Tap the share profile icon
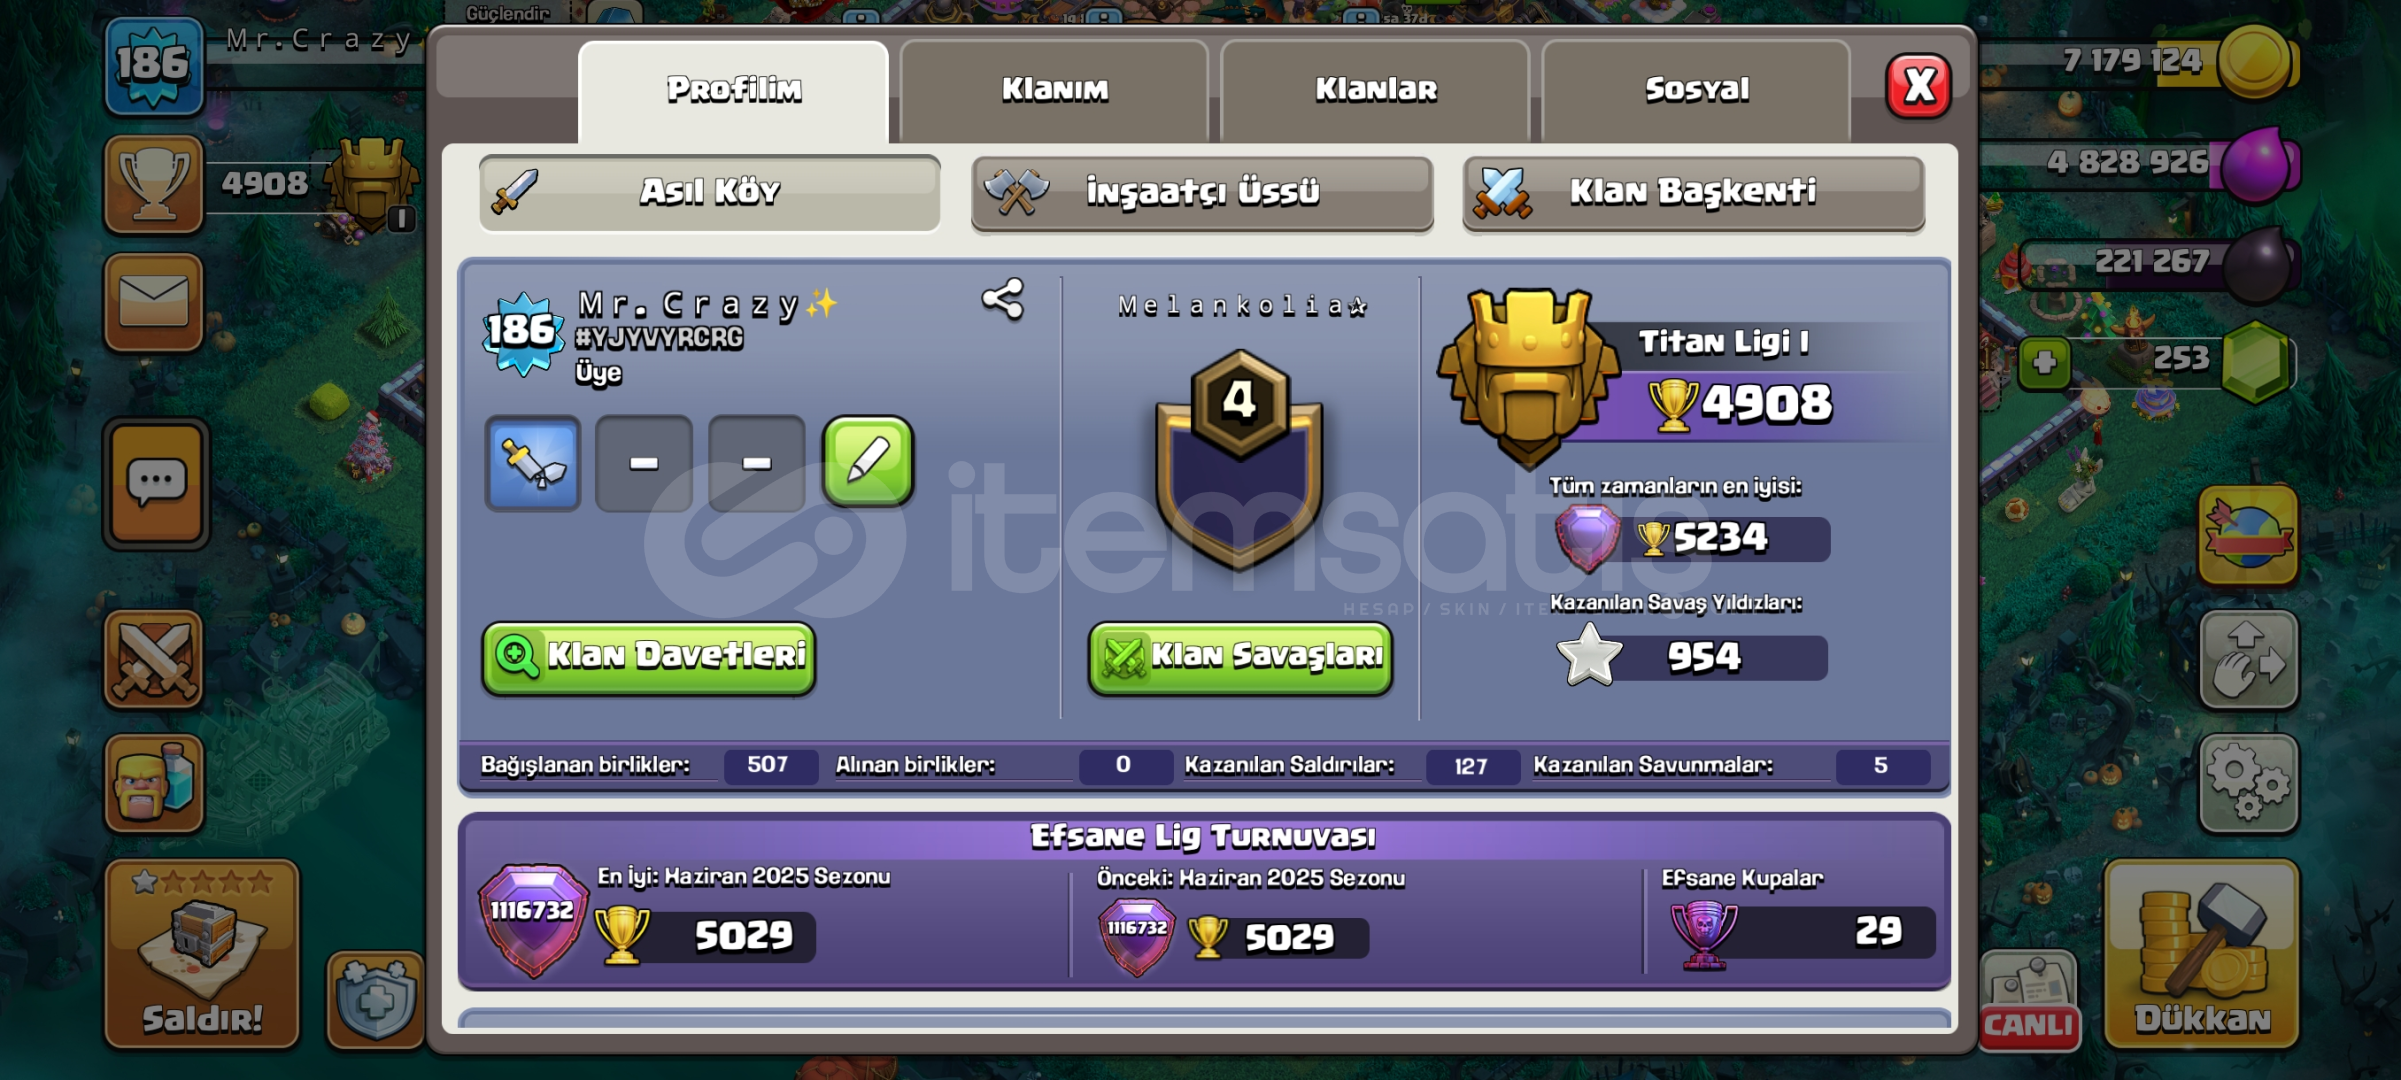Viewport: 2401px width, 1080px height. coord(1003,299)
